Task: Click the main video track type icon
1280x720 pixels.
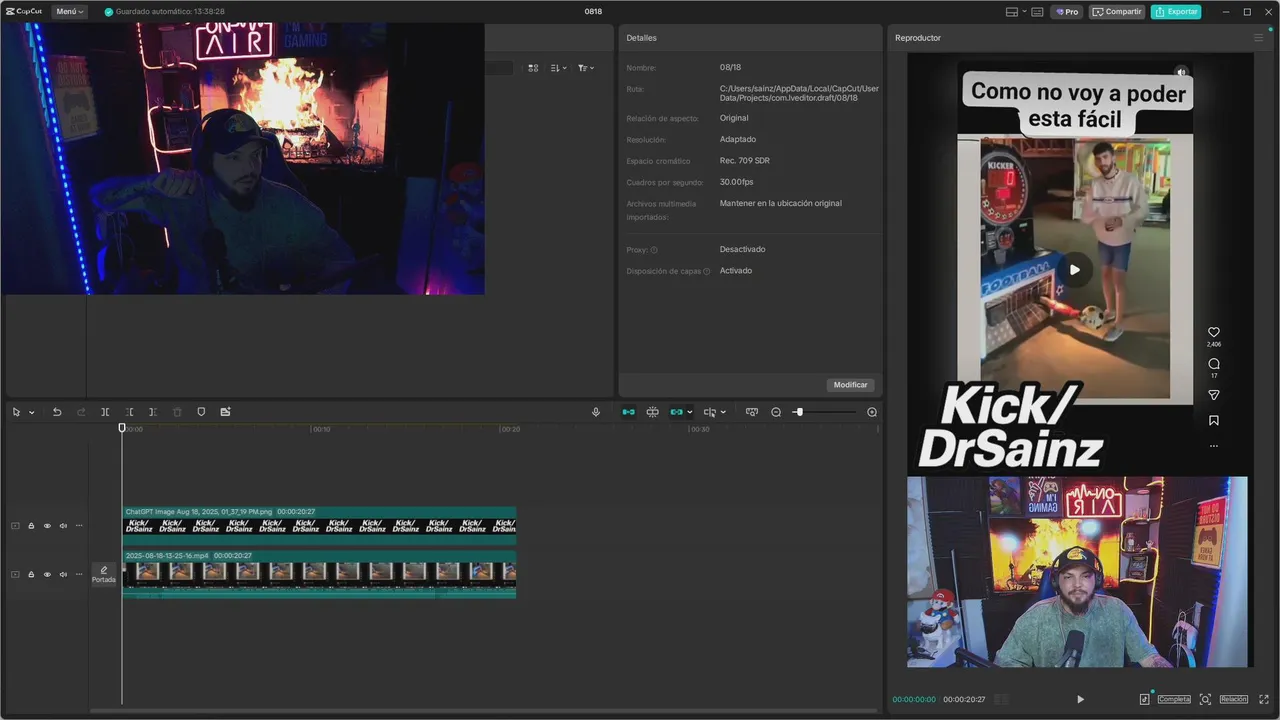Action: (15, 574)
